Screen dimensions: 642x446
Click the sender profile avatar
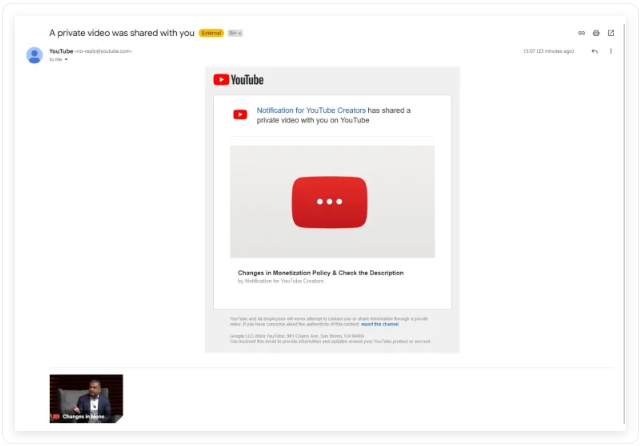[34, 55]
